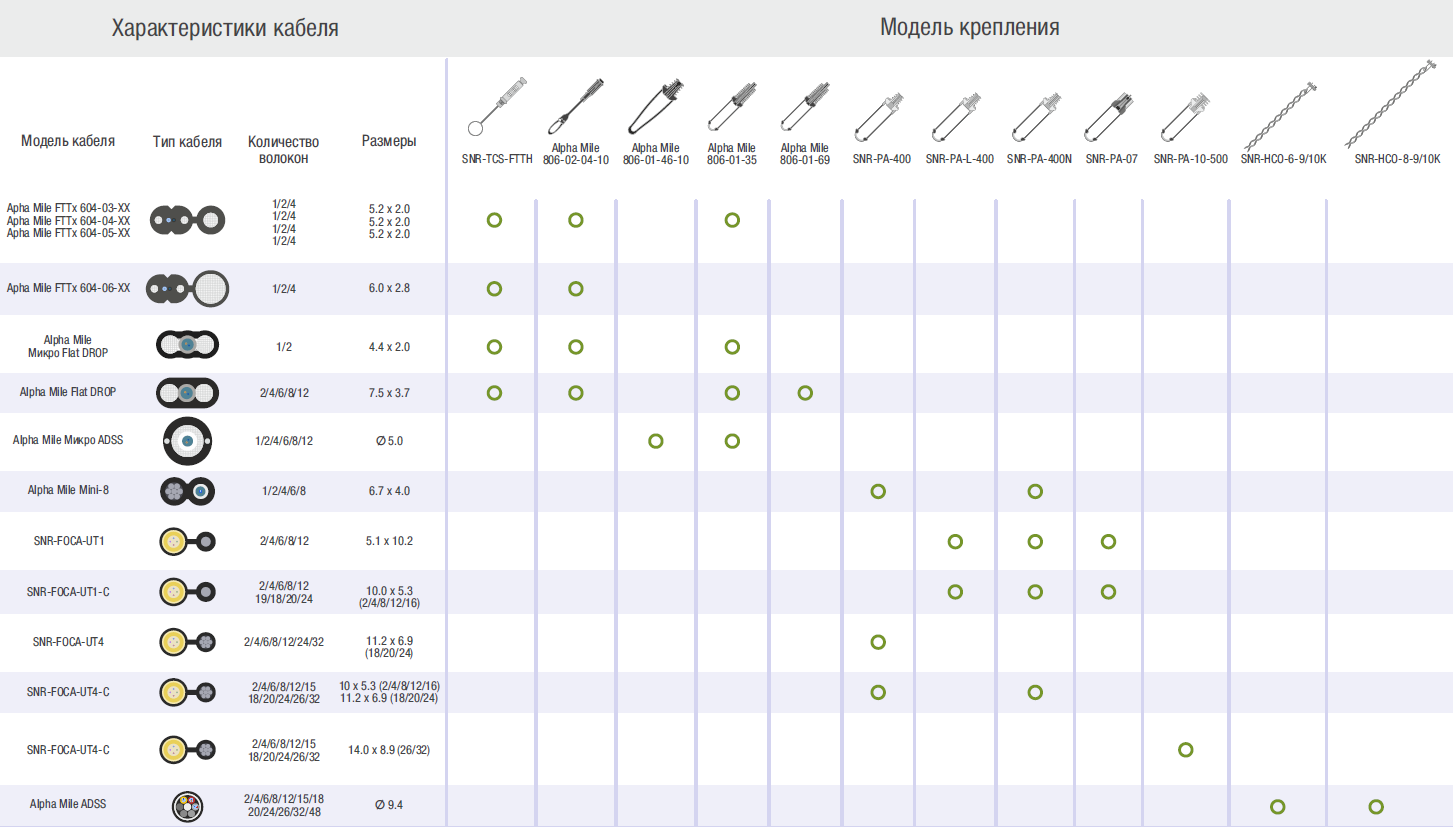Click the 'Характеристики кабеля' header
The height and width of the screenshot is (827, 1453).
[225, 28]
